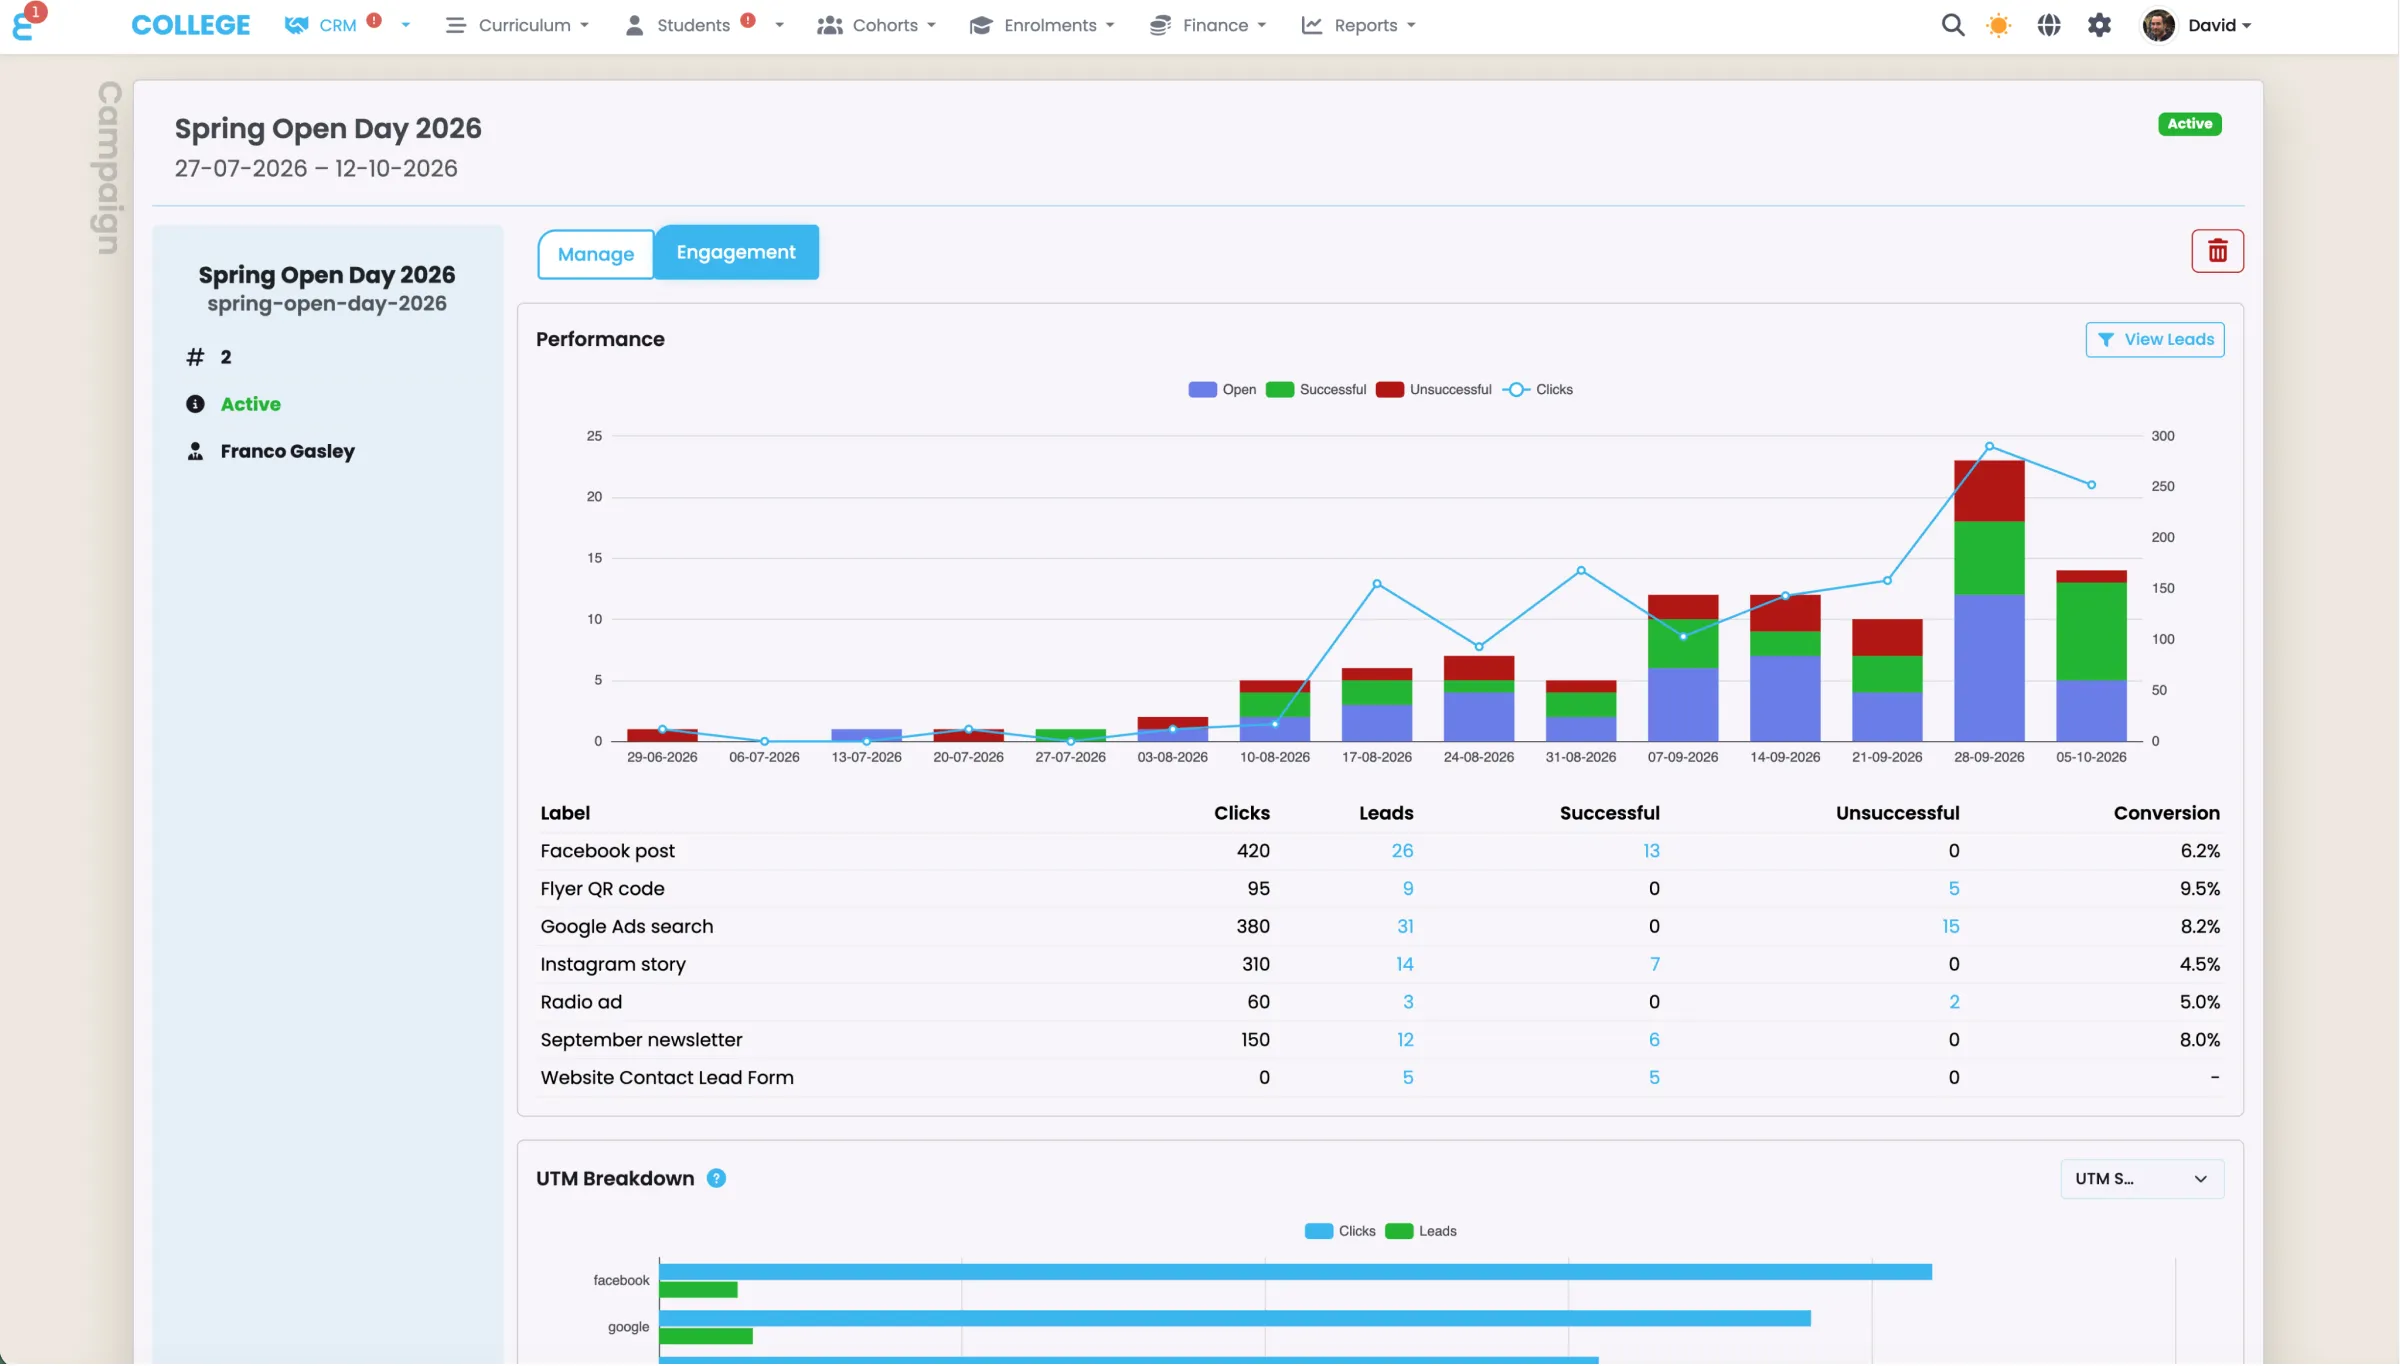
Task: Toggle the Successful series in legend
Action: (x=1316, y=390)
